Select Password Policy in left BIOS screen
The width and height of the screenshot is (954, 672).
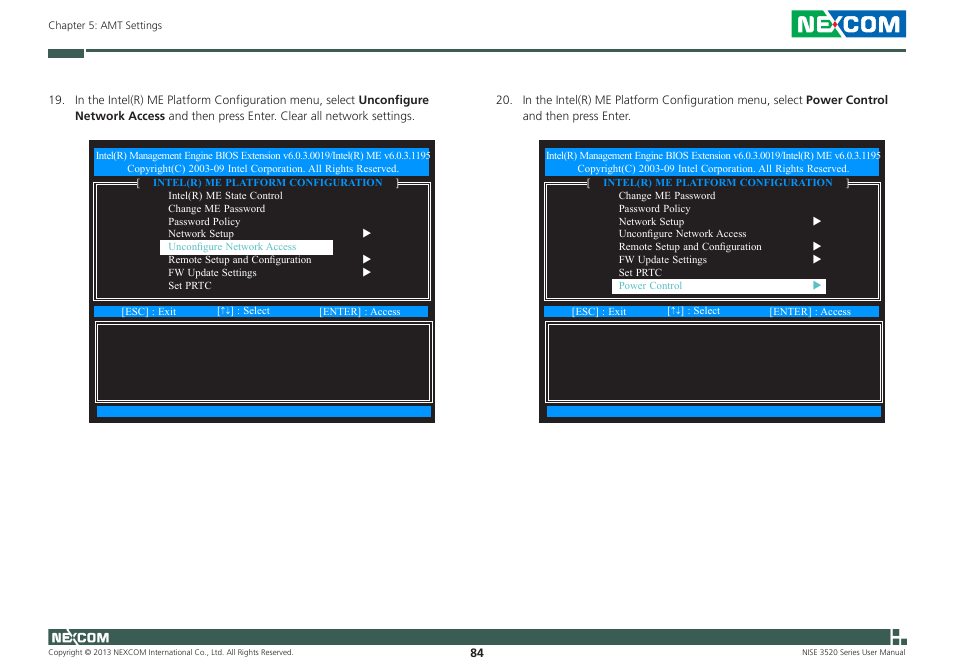(204, 221)
